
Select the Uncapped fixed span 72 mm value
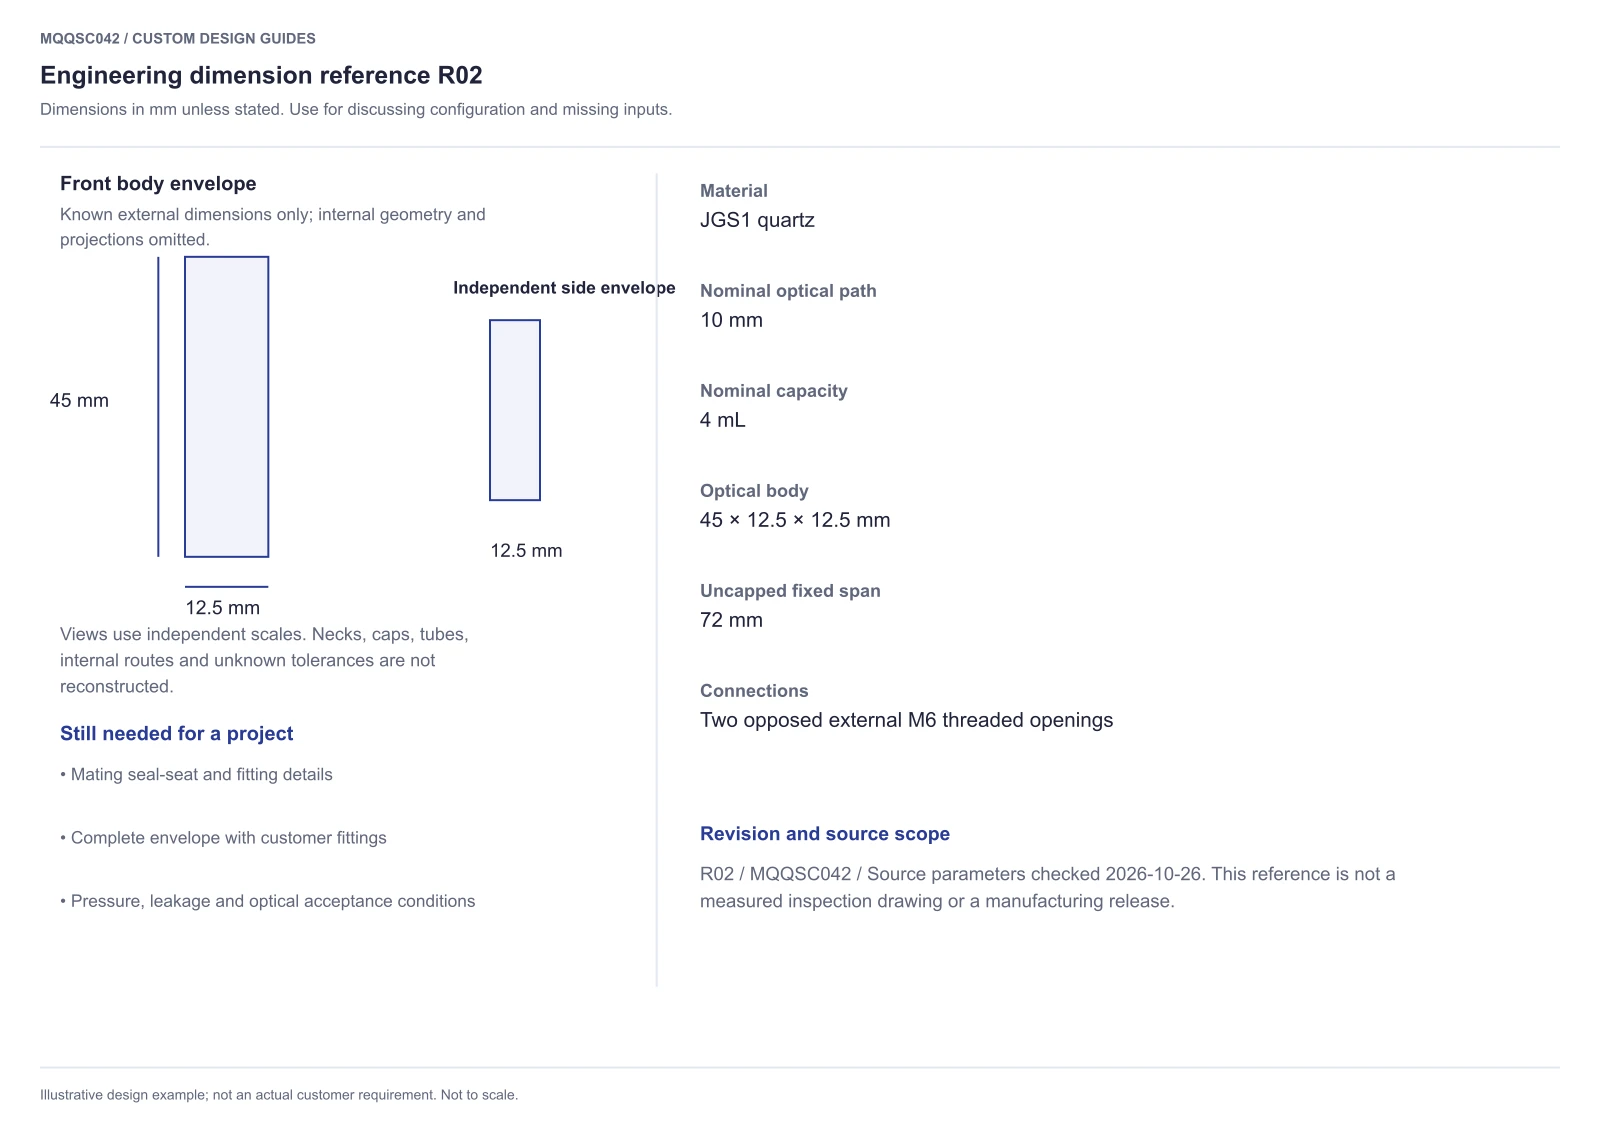tap(731, 620)
